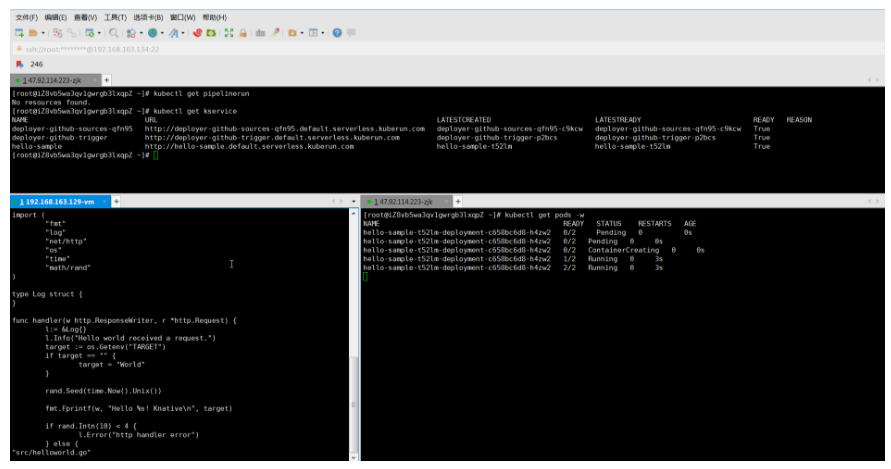Click the 246 quick command bookmark
Image resolution: width=891 pixels, height=469 pixels.
36,63
